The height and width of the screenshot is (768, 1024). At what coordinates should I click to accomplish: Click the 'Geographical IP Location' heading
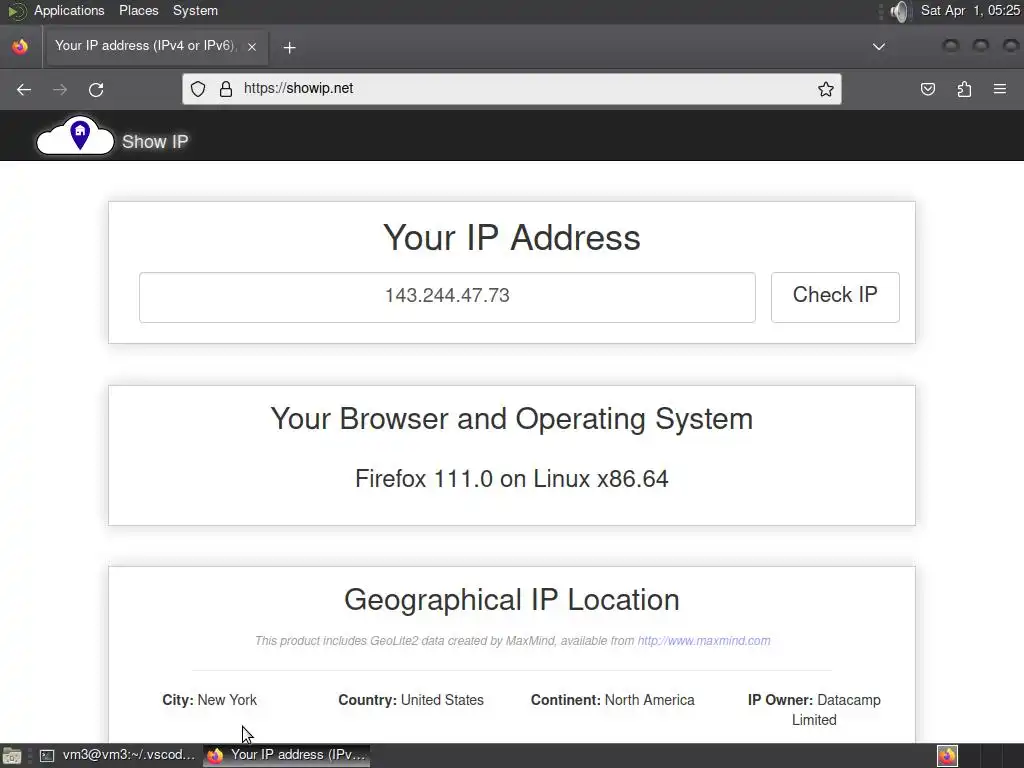[x=511, y=600]
